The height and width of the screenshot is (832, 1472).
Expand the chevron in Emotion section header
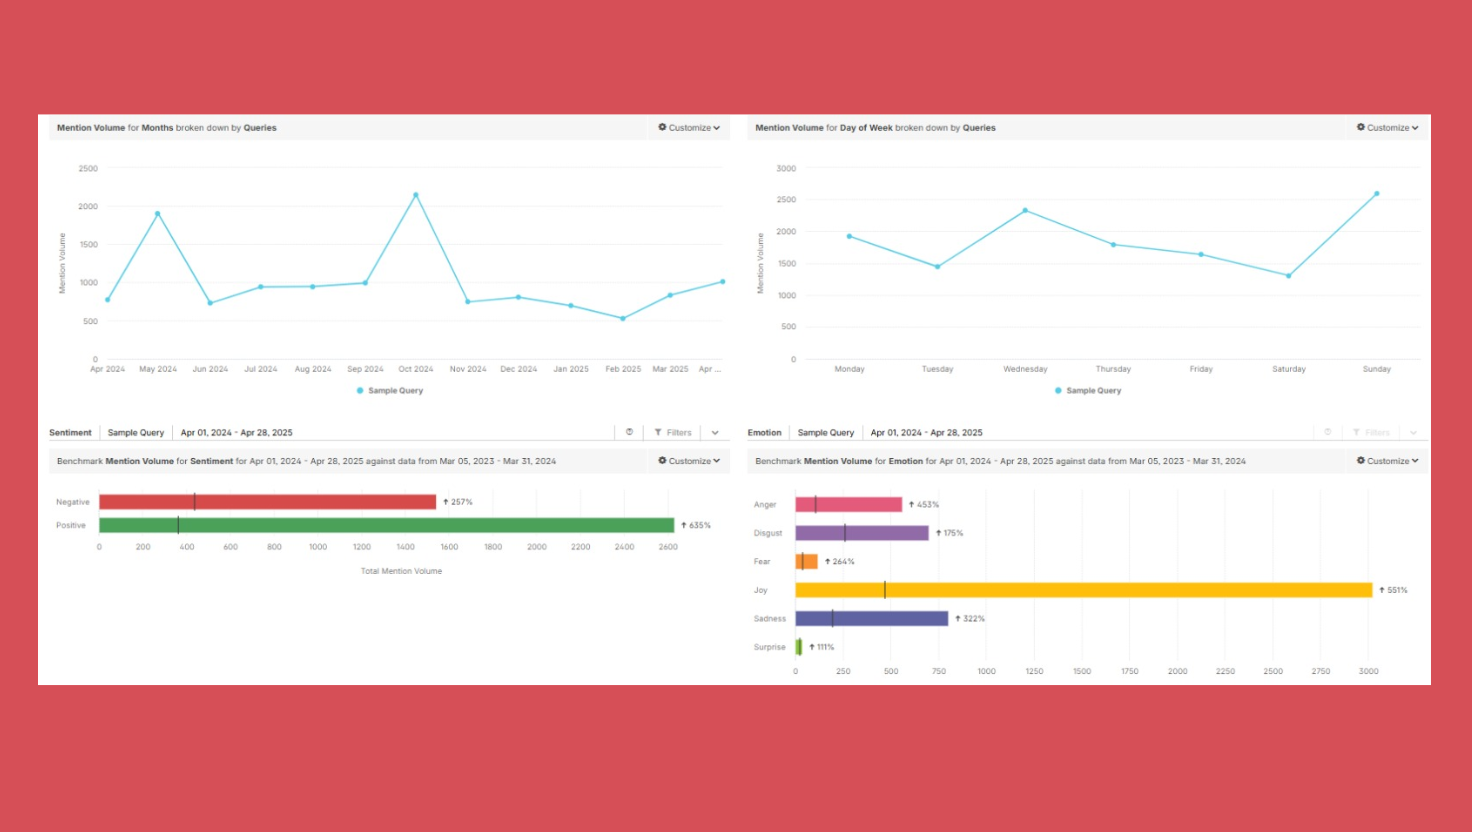1413,432
